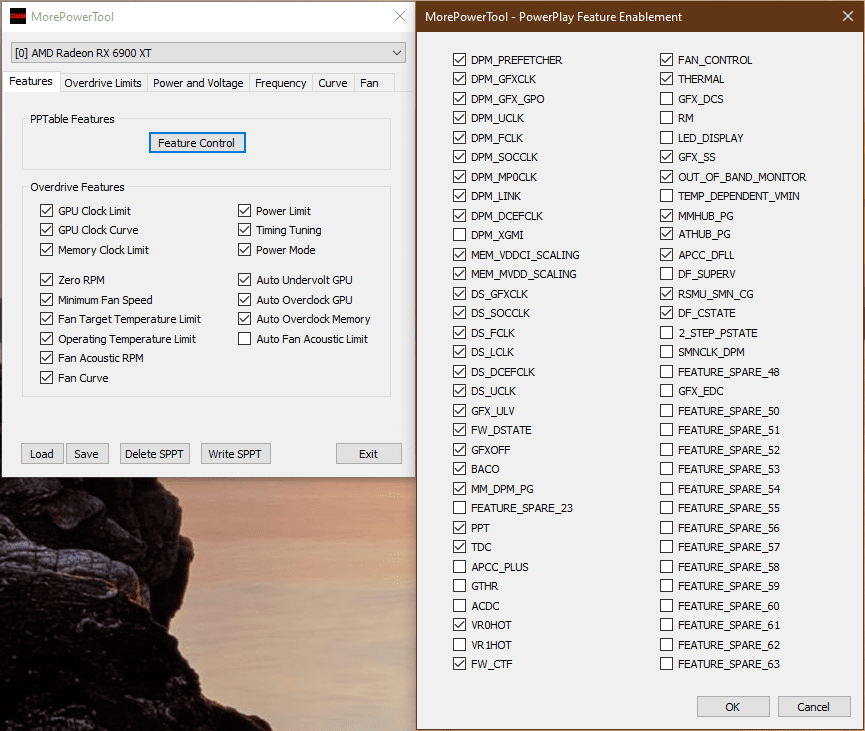Uncheck Fan Acoustic RPM
The width and height of the screenshot is (865, 731).
tap(46, 358)
